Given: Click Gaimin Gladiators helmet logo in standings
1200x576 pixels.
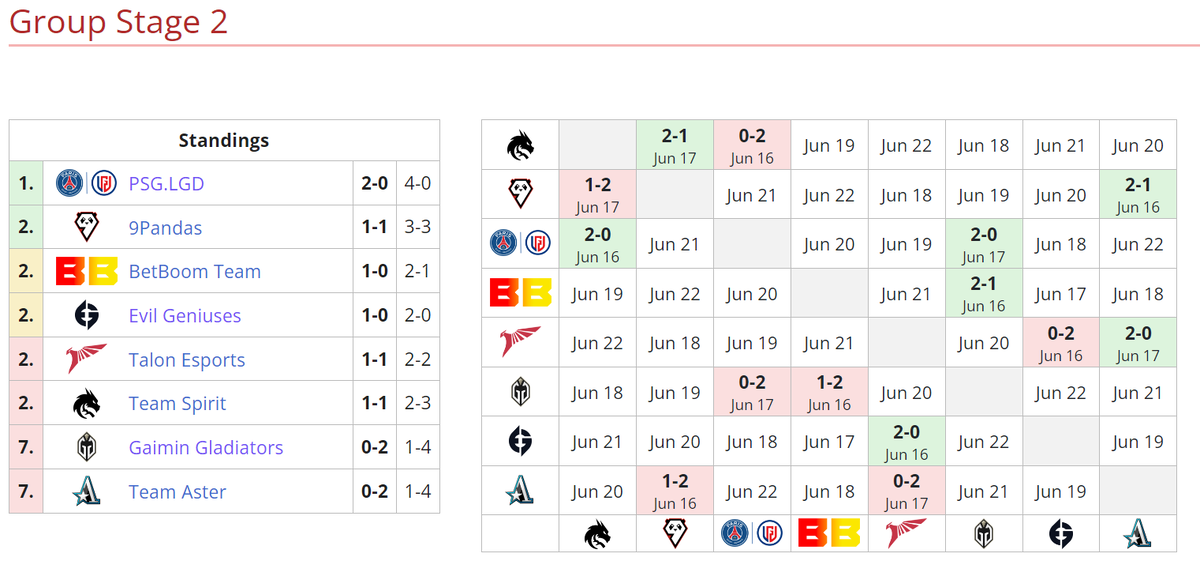Looking at the screenshot, I should pos(87,448).
